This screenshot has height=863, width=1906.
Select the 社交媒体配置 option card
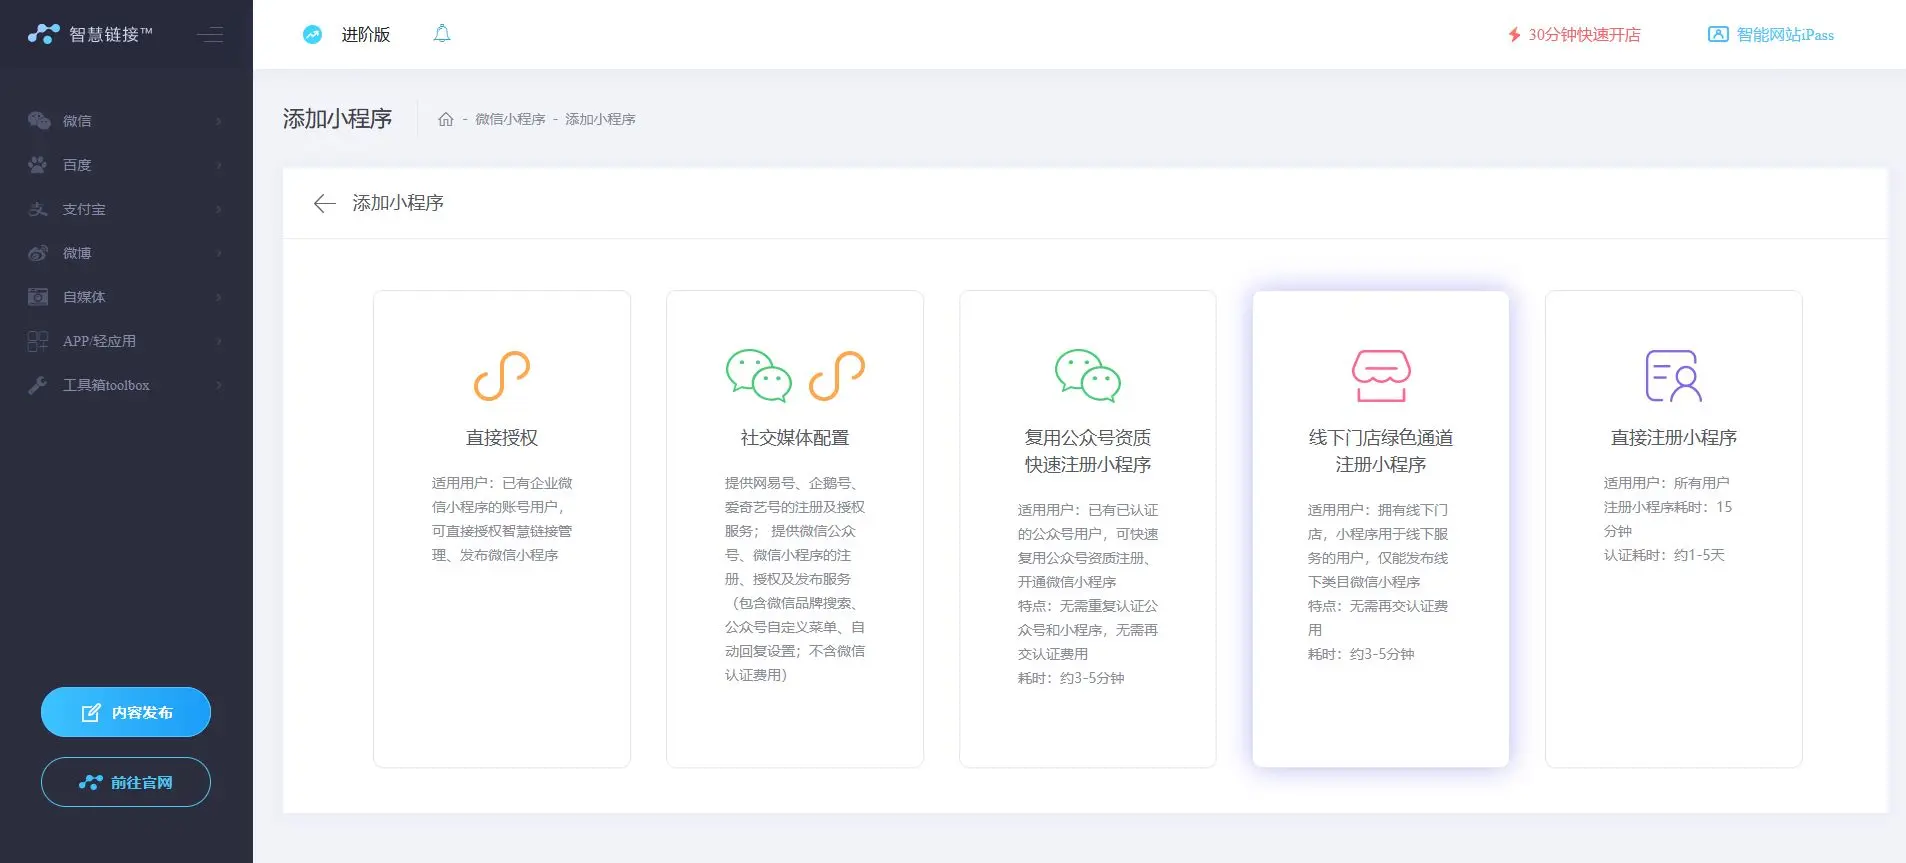[x=795, y=528]
